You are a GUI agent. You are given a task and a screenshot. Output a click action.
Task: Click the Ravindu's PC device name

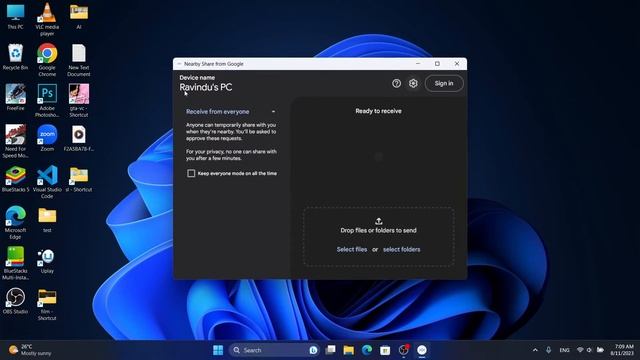[x=206, y=87]
